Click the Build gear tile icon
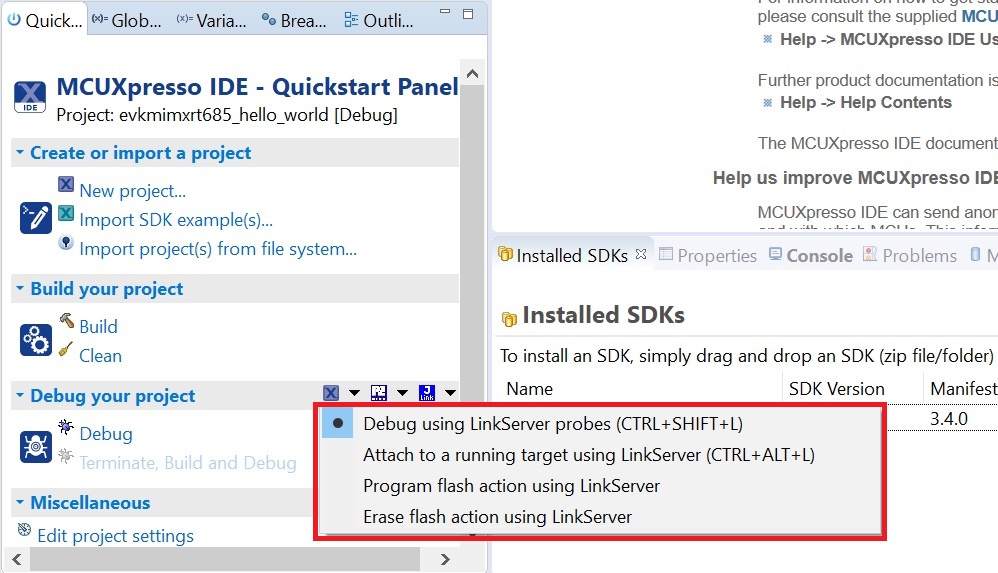 (x=35, y=340)
